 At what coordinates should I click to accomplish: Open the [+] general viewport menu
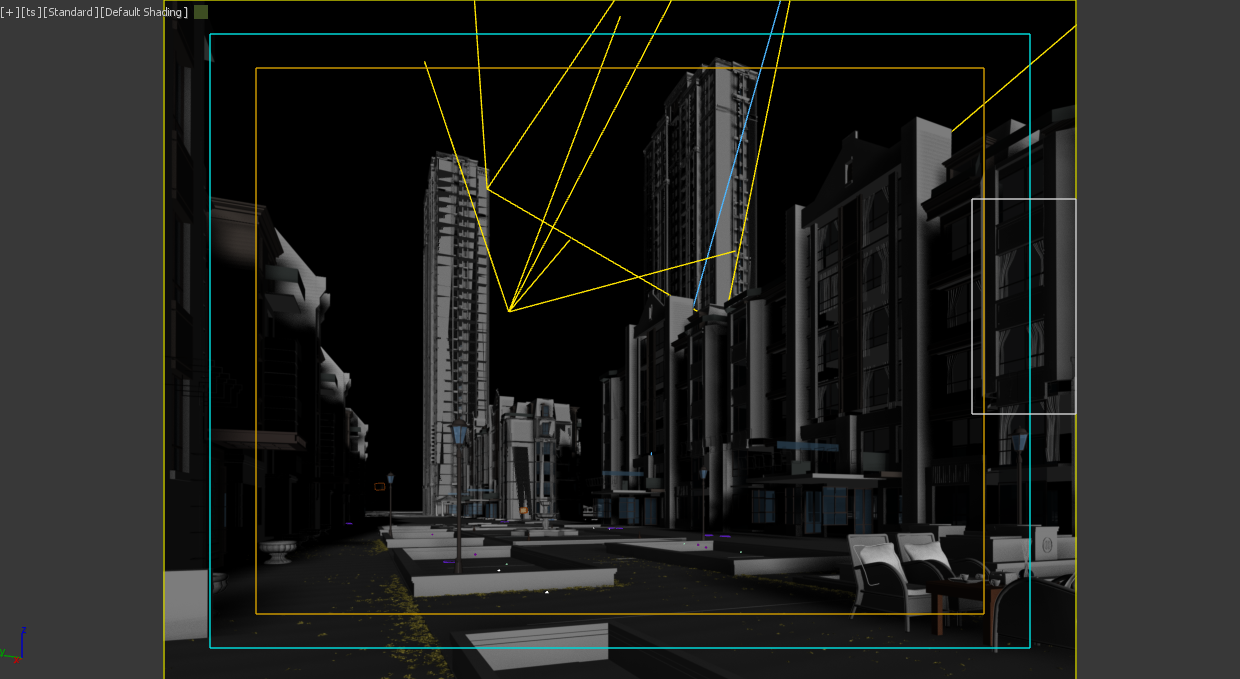10,12
